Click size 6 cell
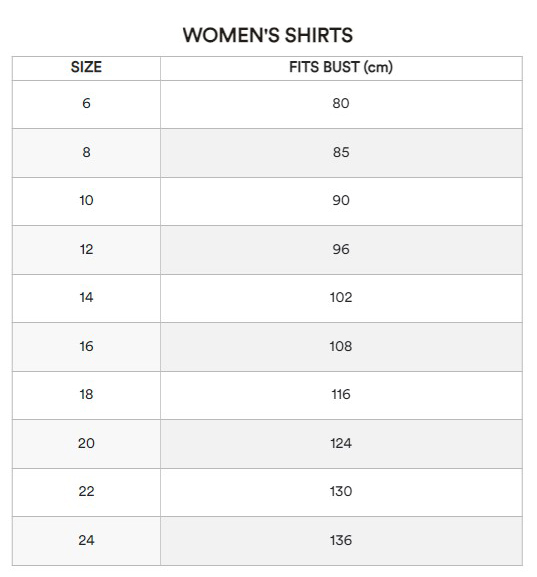This screenshot has width=537, height=577. 86,103
